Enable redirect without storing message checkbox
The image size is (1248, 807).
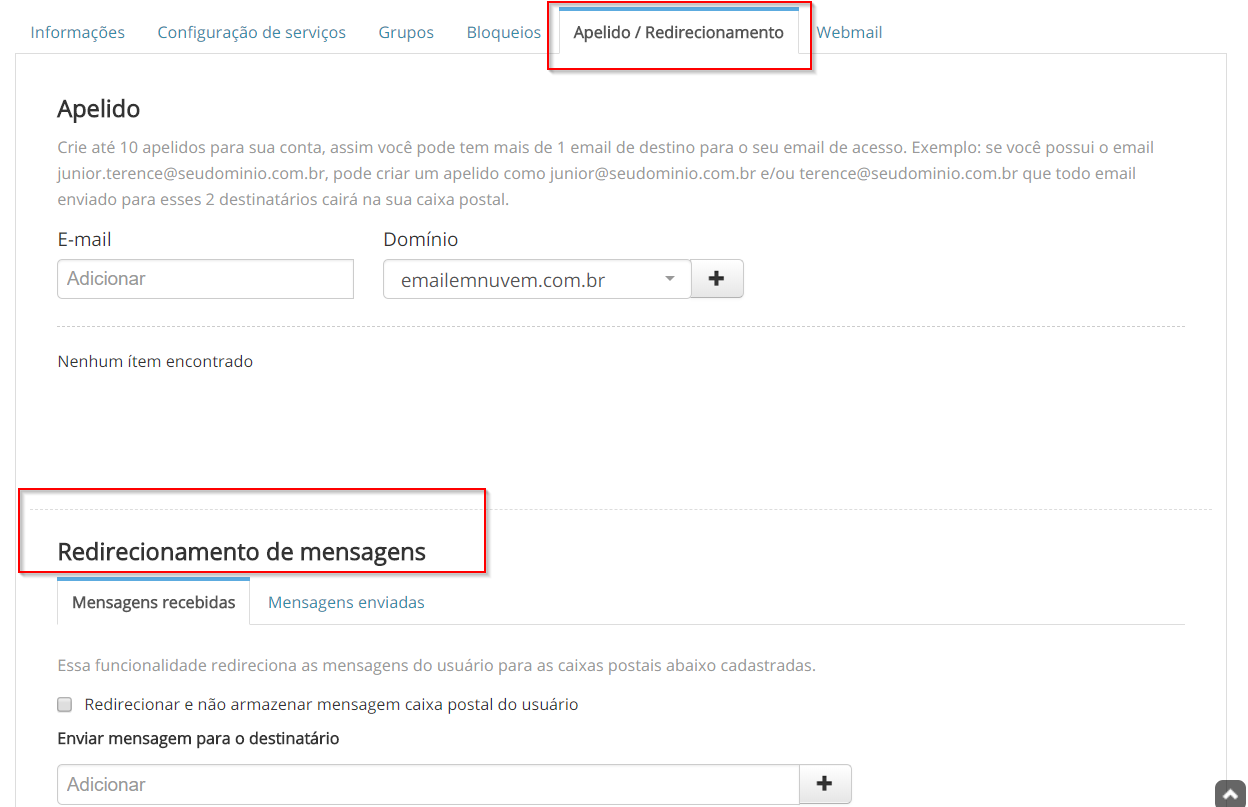click(65, 704)
